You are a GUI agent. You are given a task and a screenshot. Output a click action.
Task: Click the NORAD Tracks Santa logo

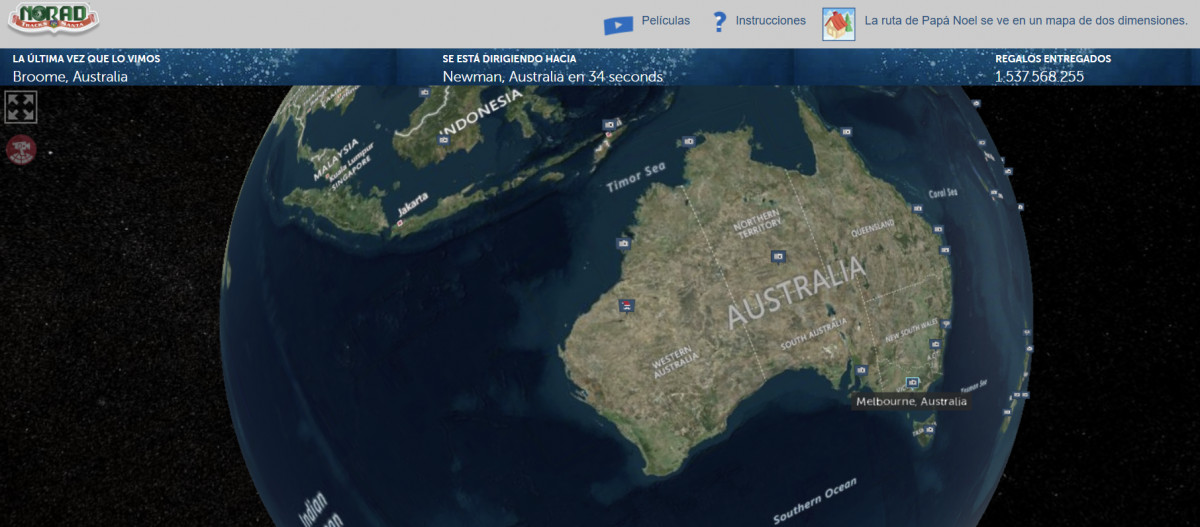53,18
